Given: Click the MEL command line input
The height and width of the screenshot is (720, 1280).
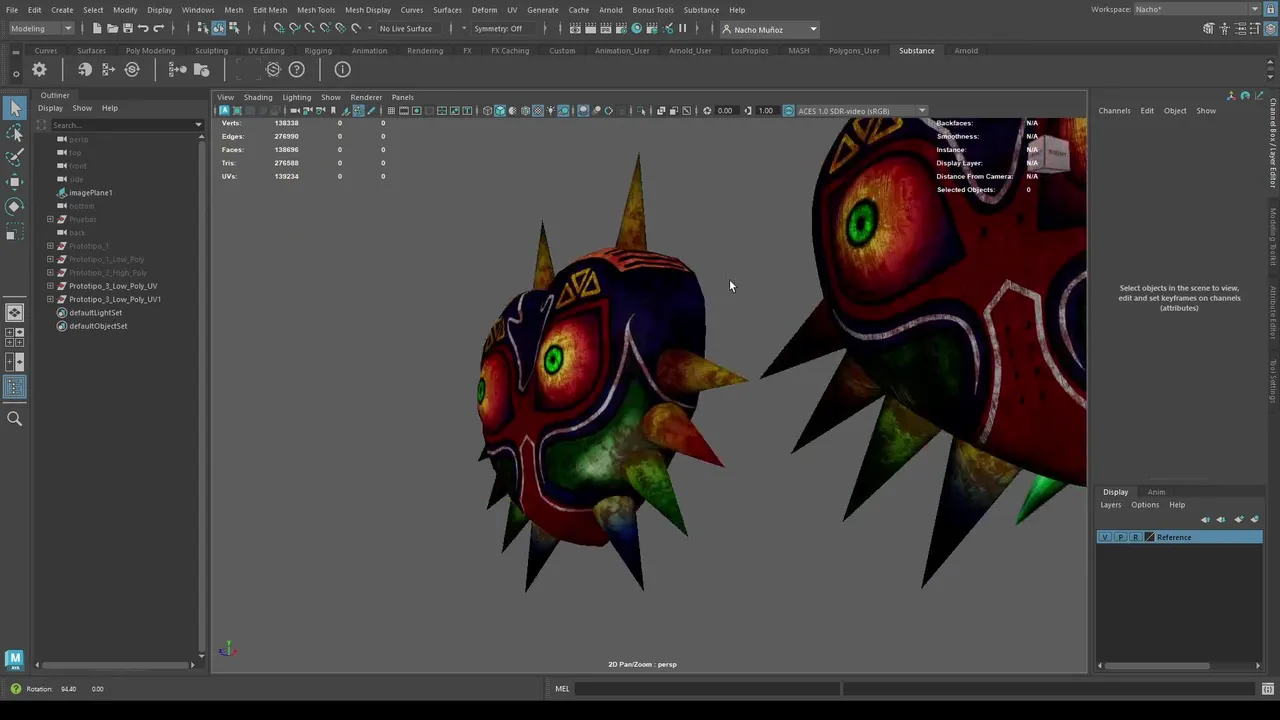Looking at the screenshot, I should [708, 689].
